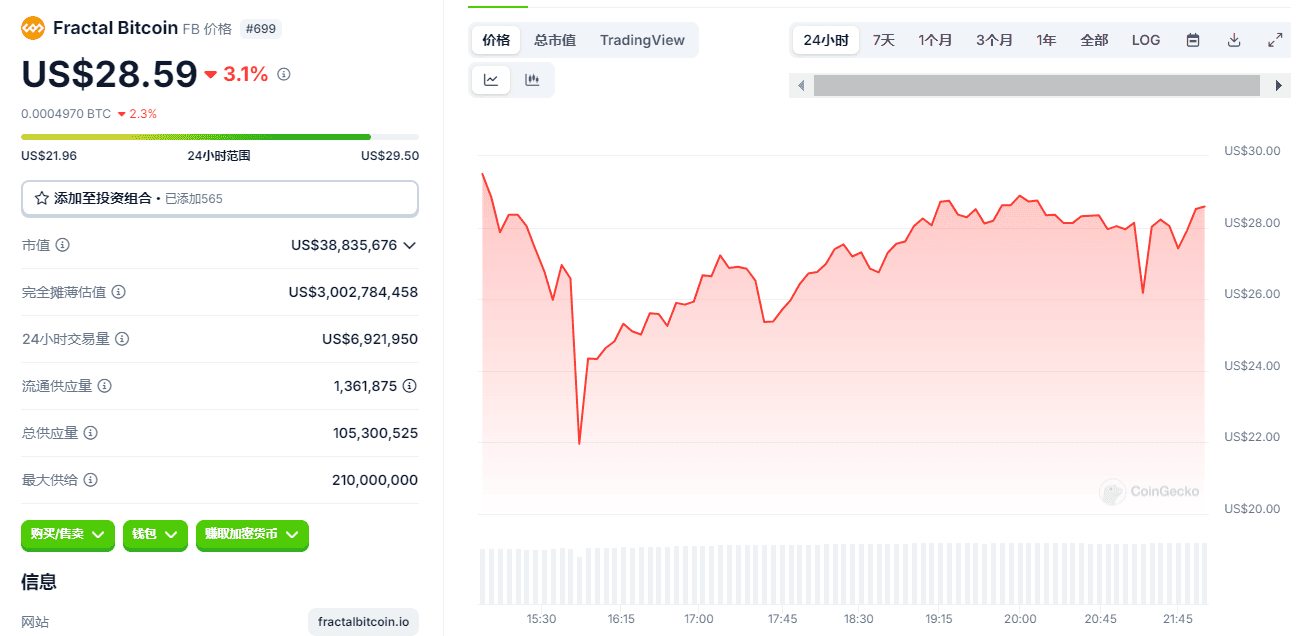Expand the 市值 value dropdown arrow

409,245
